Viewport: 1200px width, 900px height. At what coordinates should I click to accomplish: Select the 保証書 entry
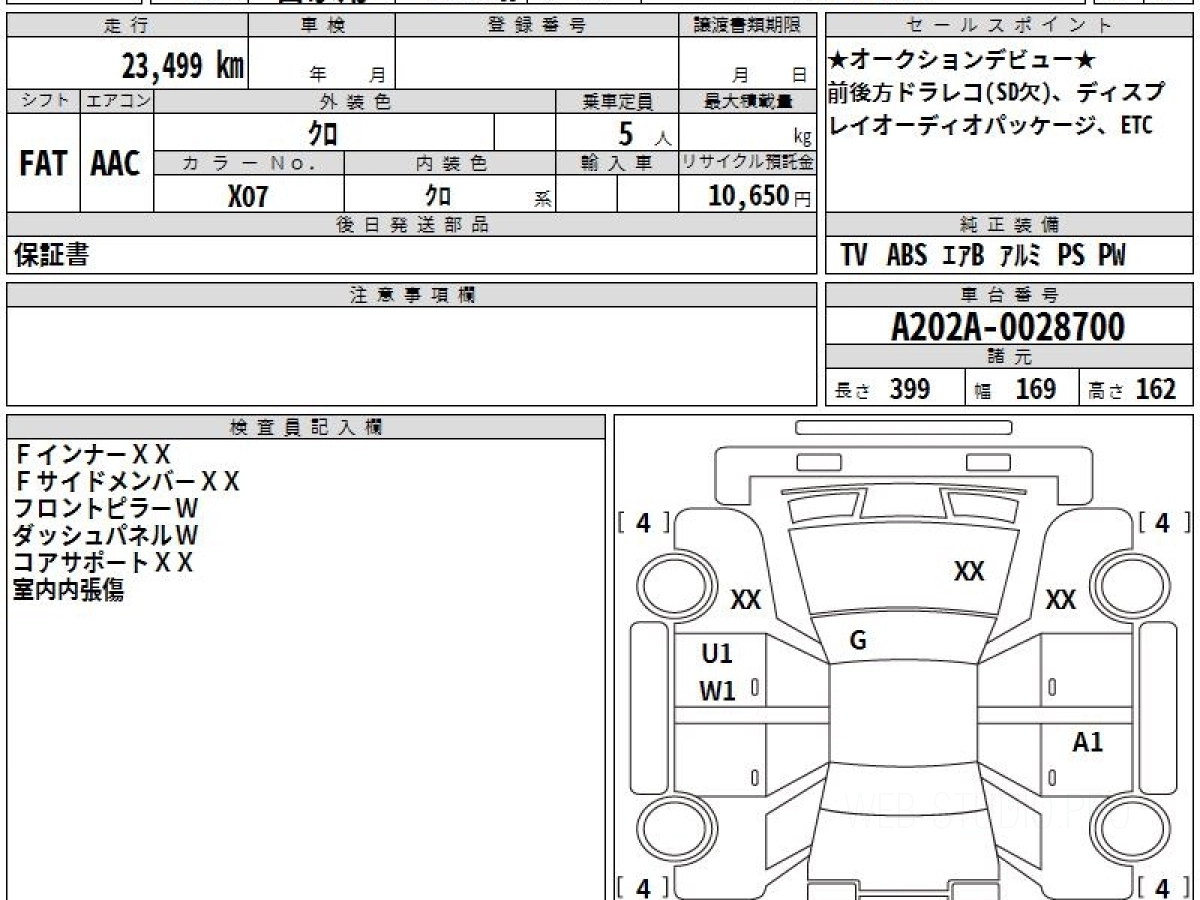[51, 255]
